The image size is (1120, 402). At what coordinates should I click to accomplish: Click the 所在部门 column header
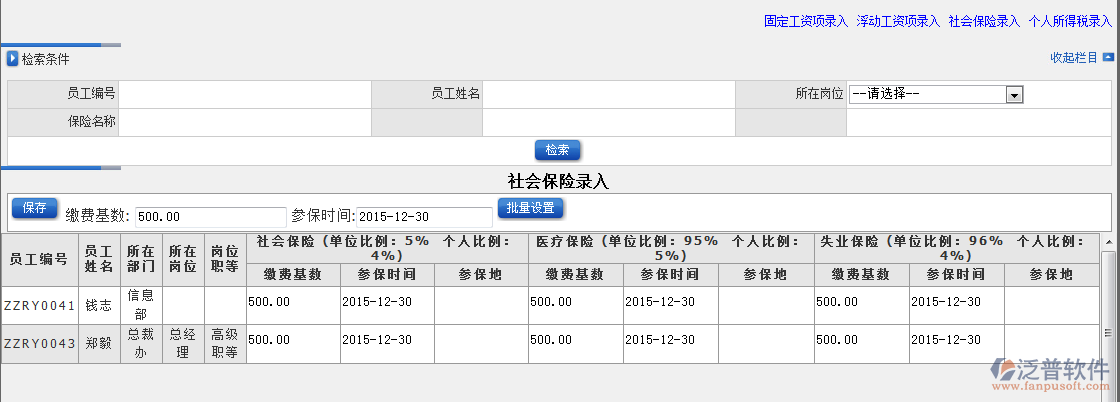pos(141,259)
